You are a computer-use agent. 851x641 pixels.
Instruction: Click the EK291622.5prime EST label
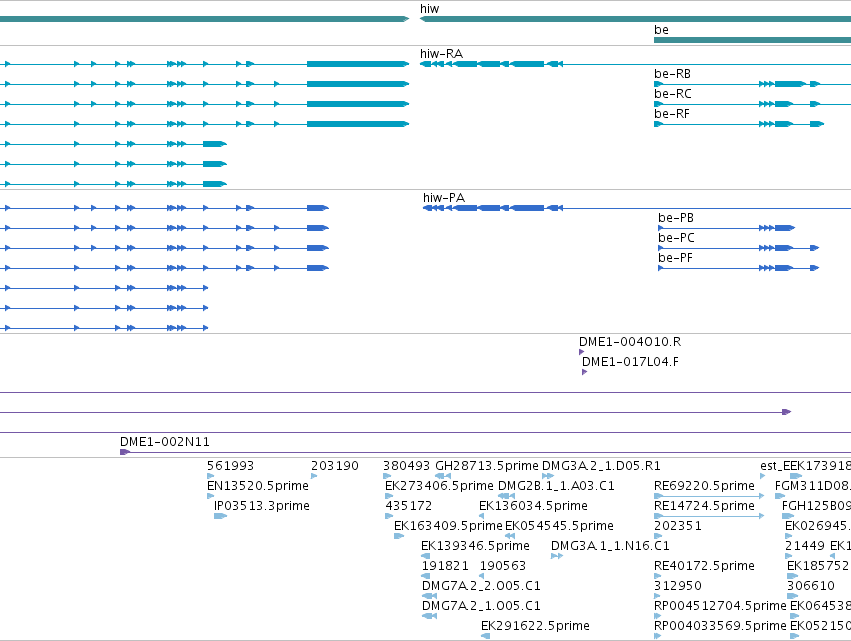pyautogui.click(x=535, y=626)
